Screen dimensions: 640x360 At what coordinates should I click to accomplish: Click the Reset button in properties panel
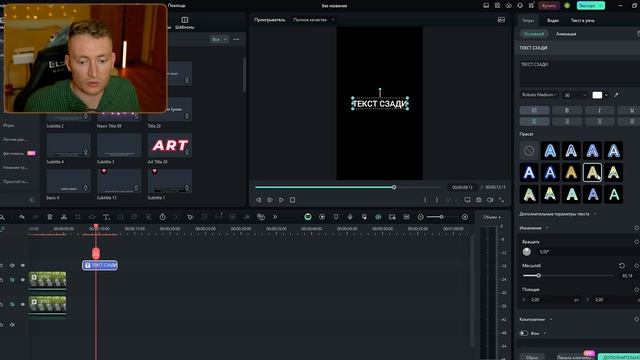(x=532, y=357)
